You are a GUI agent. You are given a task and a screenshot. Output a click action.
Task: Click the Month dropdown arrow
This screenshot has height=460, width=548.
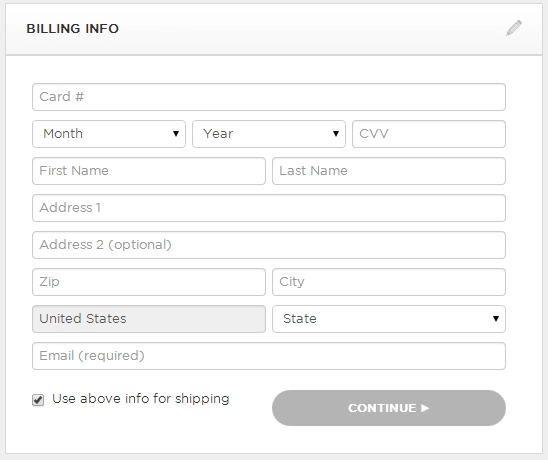[176, 134]
